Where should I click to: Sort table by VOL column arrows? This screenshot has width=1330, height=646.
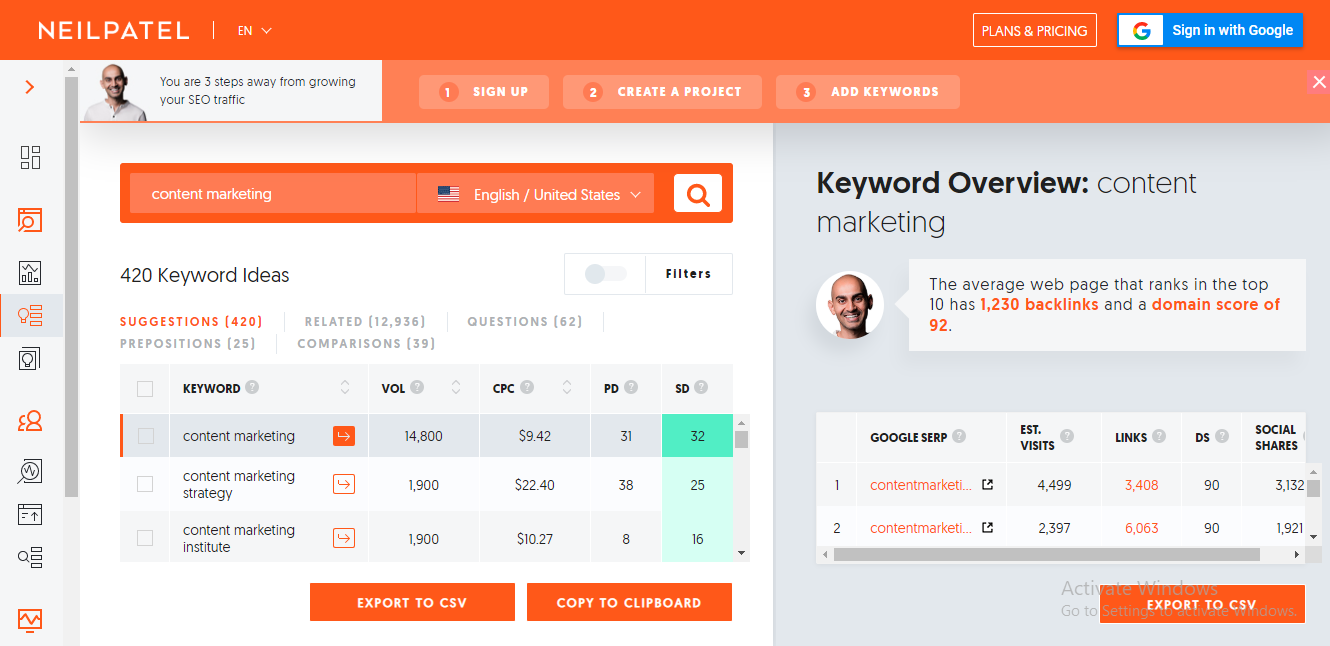(x=456, y=388)
